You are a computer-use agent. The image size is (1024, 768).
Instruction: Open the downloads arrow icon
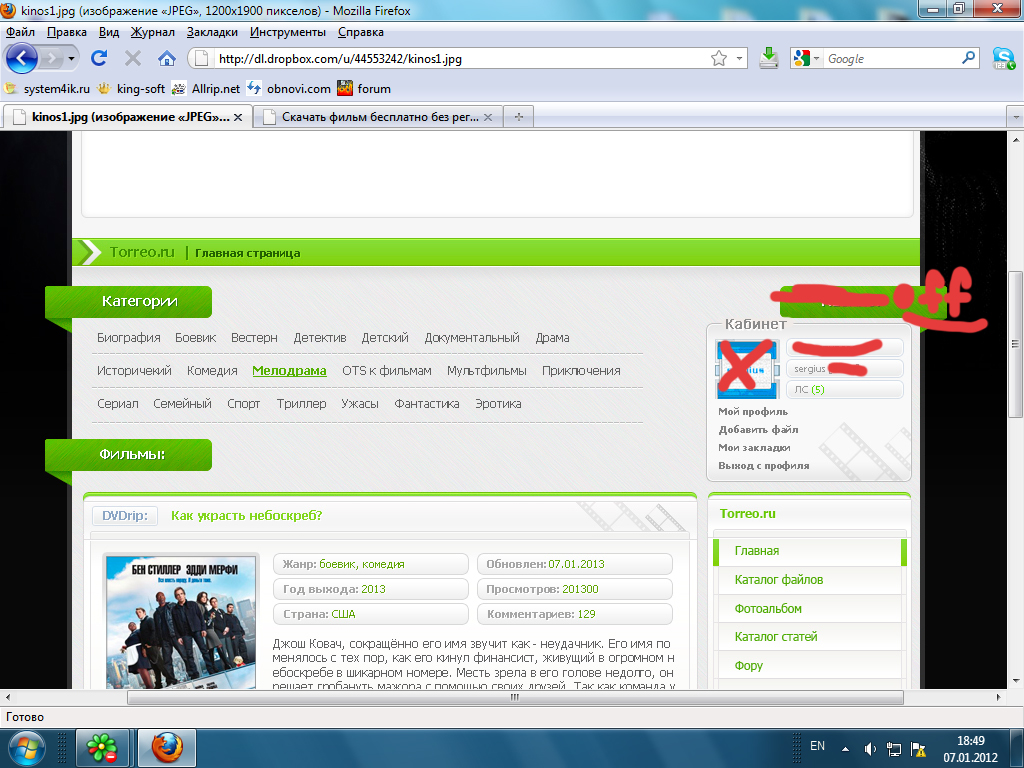coord(769,59)
